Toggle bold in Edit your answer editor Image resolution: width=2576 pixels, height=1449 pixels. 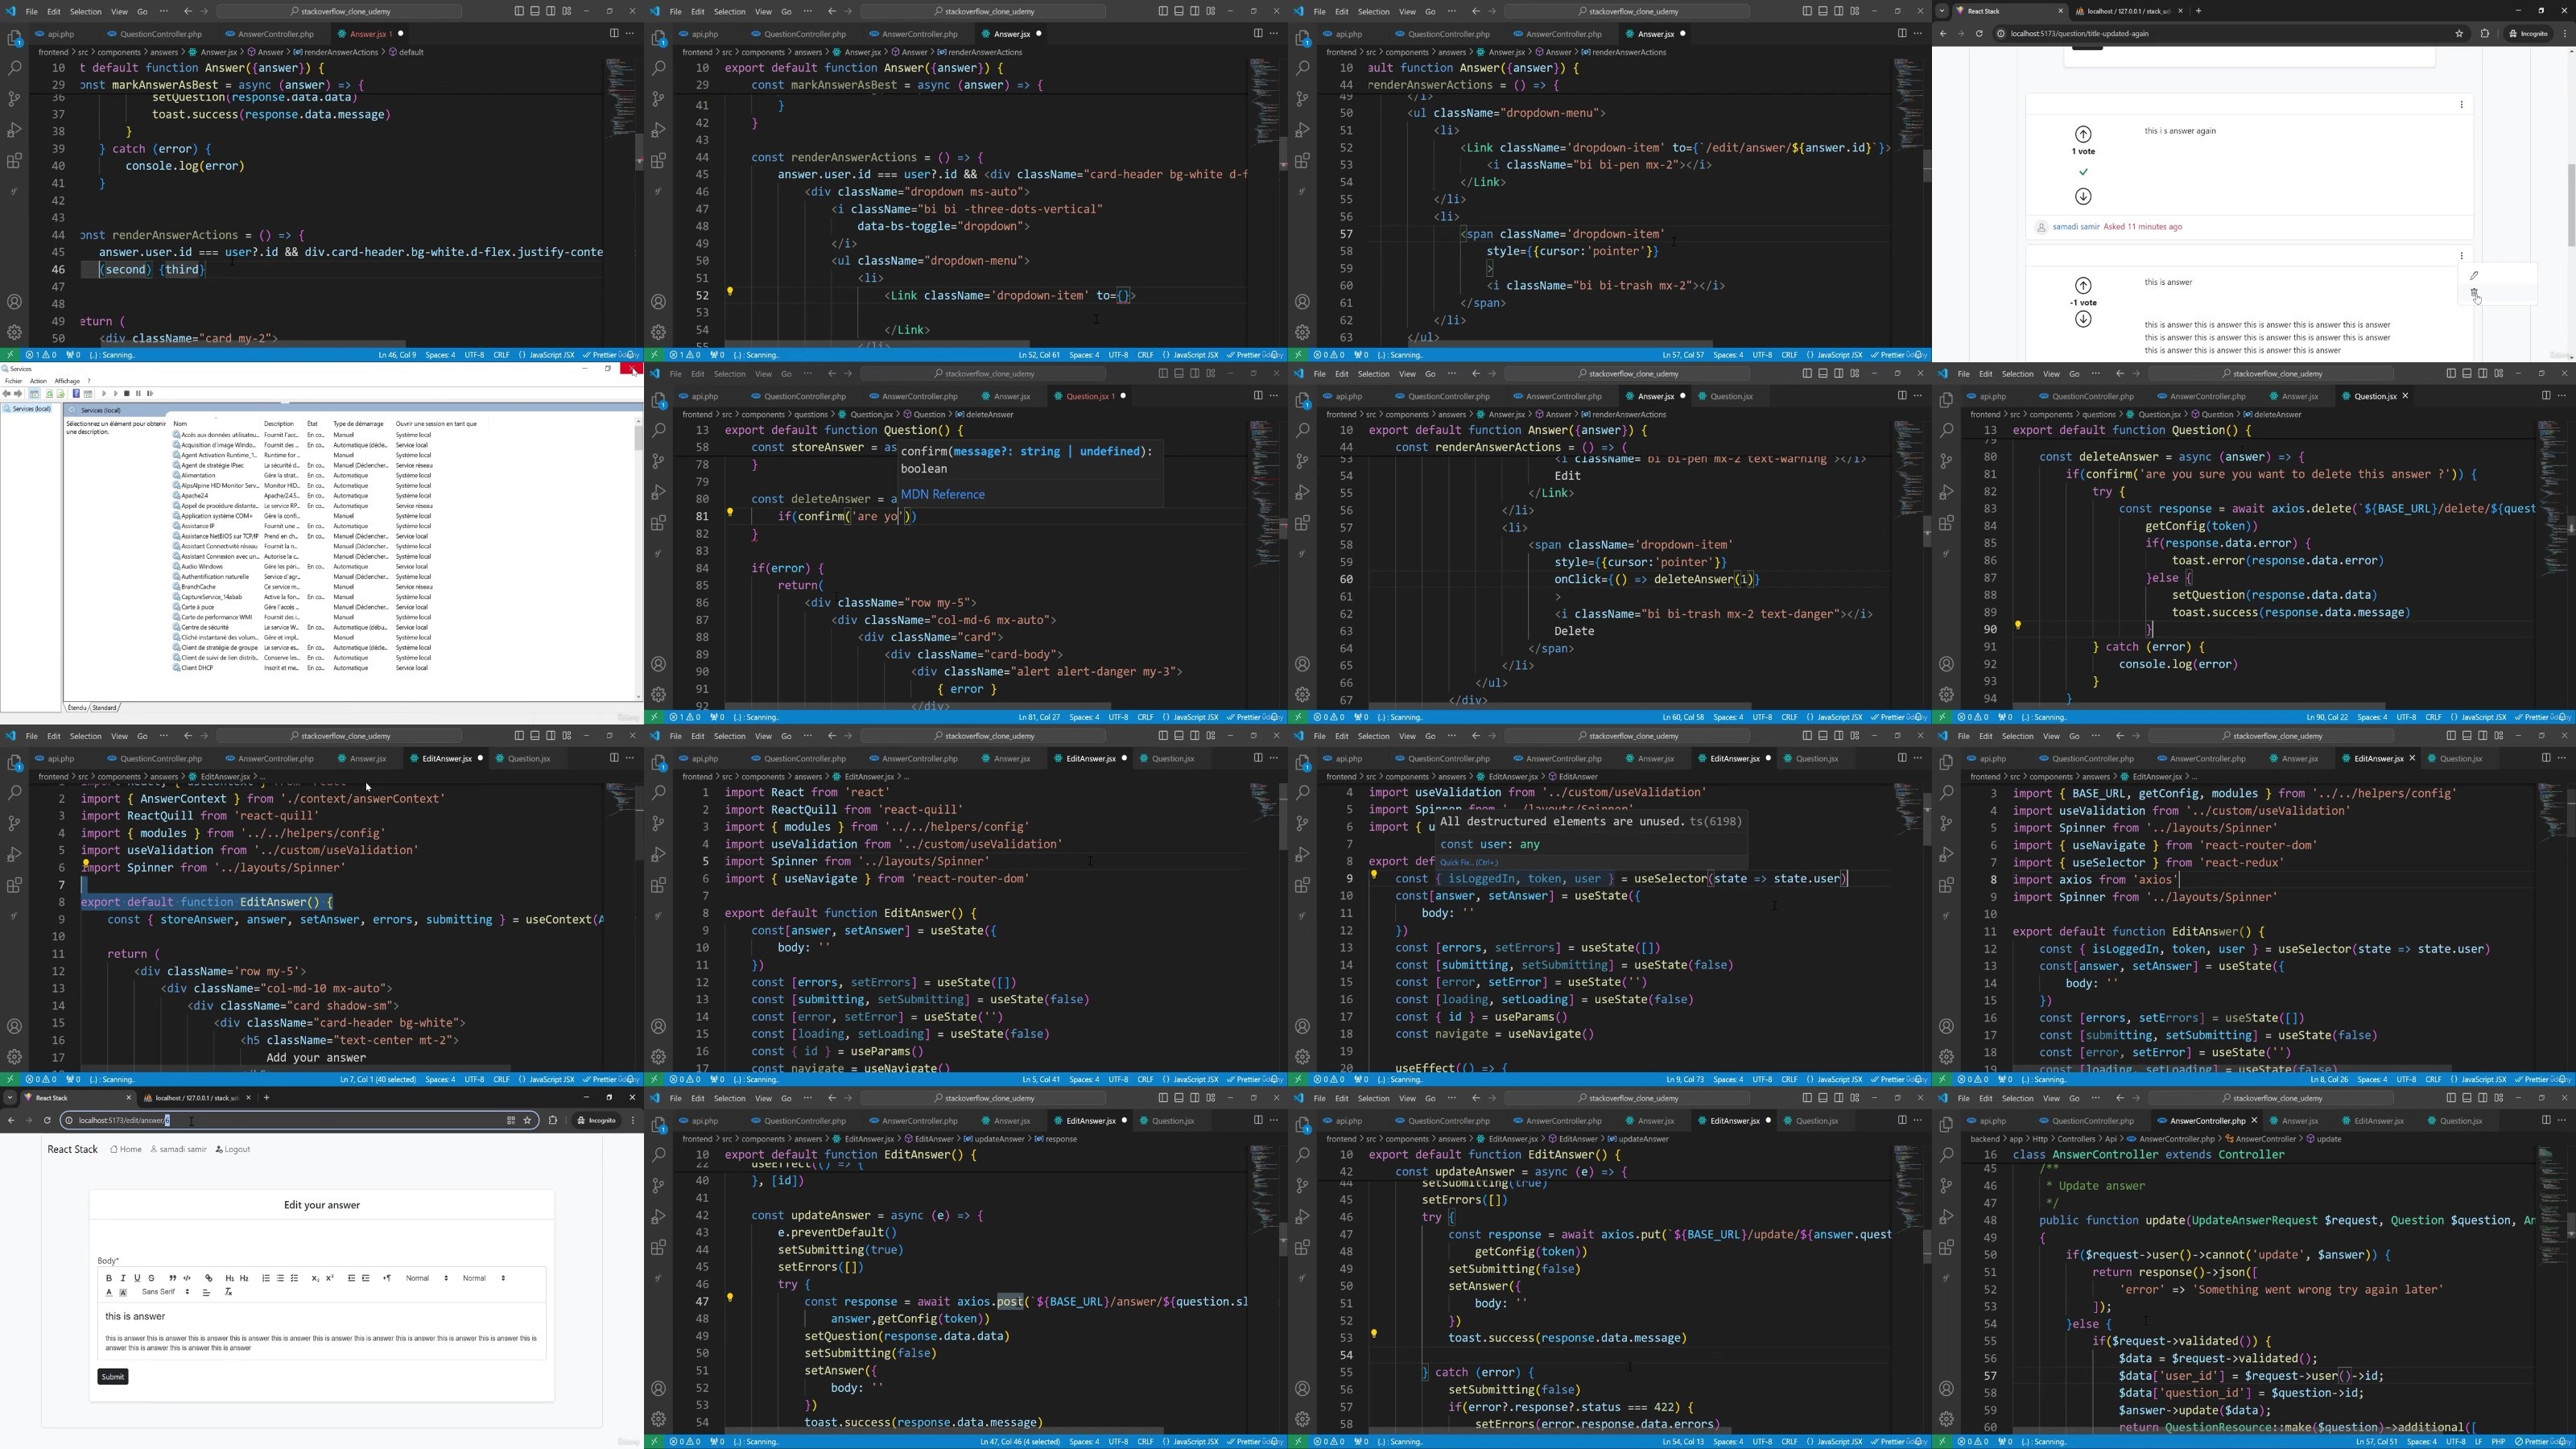[x=109, y=1278]
